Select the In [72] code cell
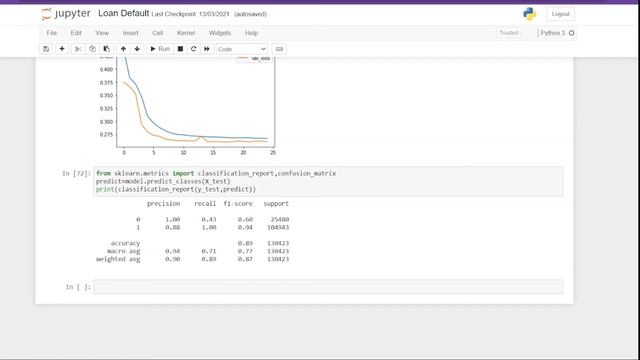The height and width of the screenshot is (360, 640). 328,181
